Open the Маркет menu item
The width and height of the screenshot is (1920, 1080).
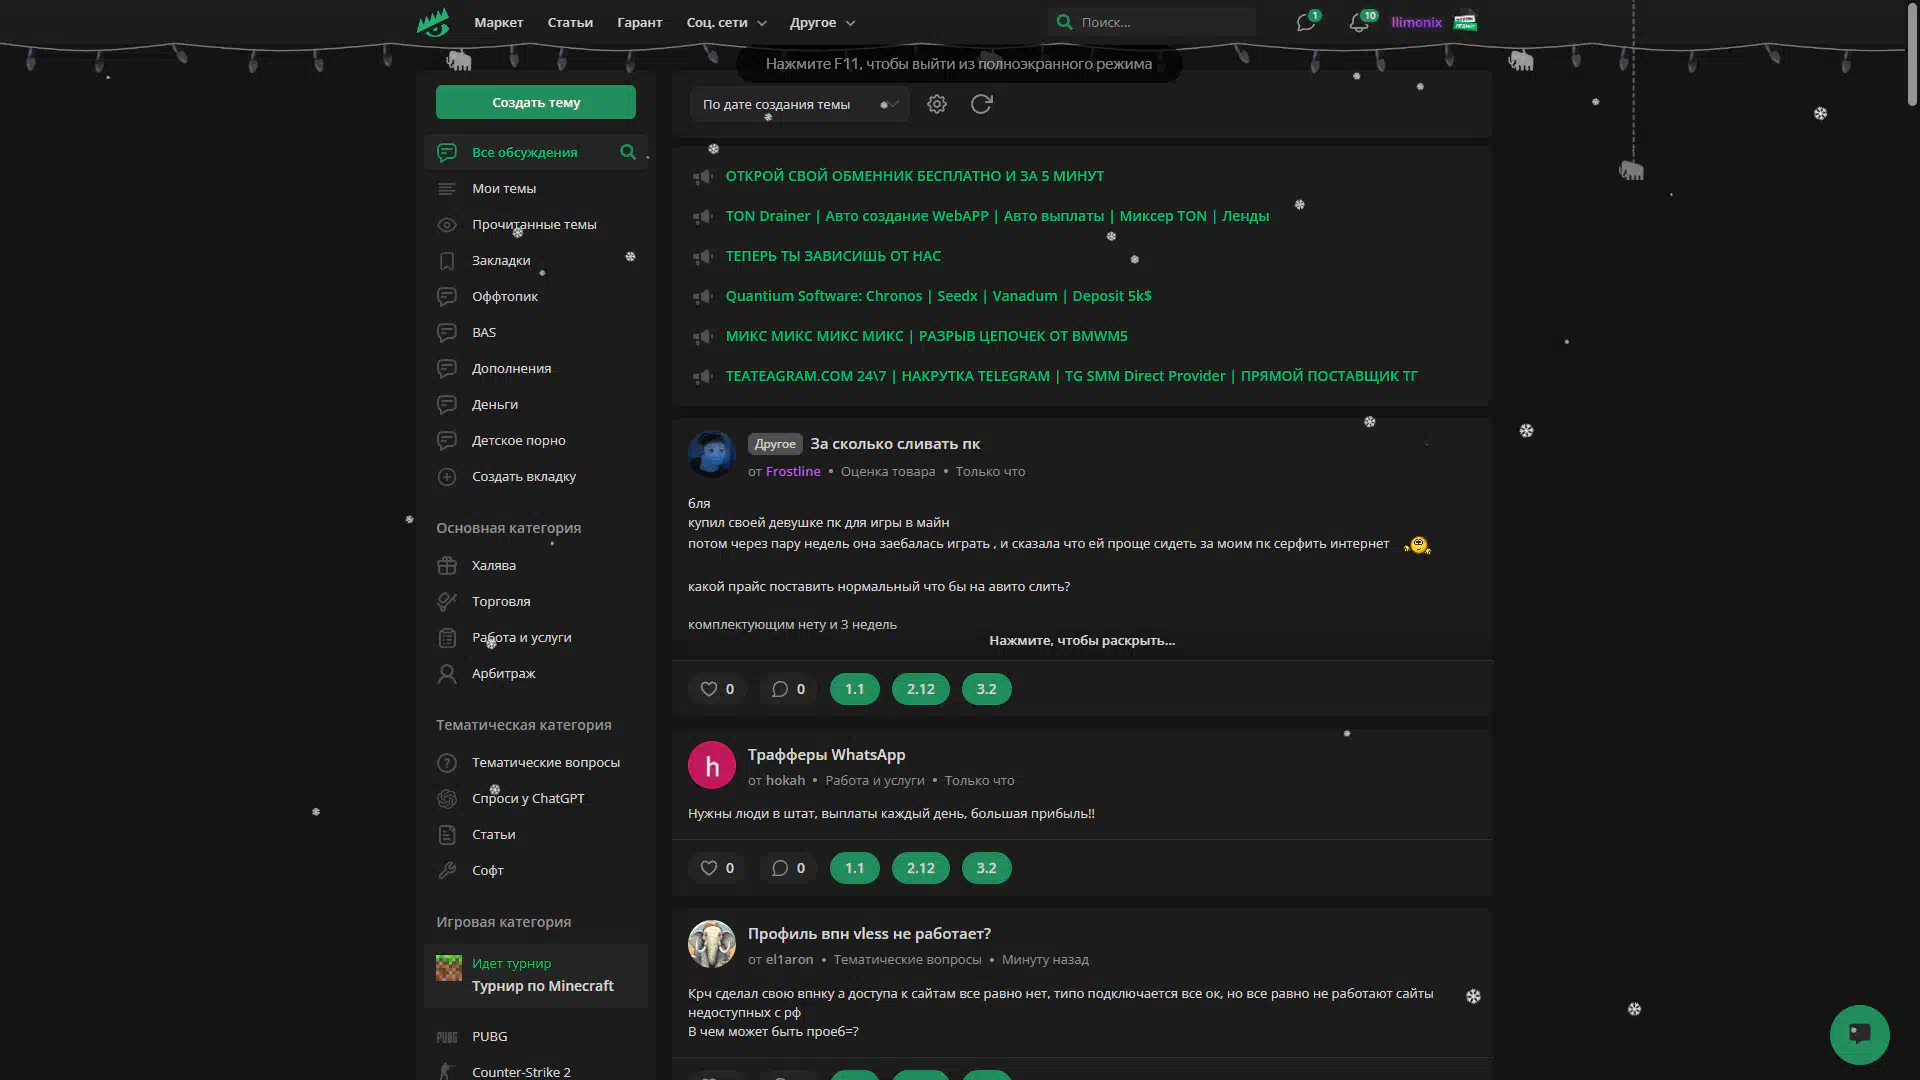pyautogui.click(x=498, y=22)
